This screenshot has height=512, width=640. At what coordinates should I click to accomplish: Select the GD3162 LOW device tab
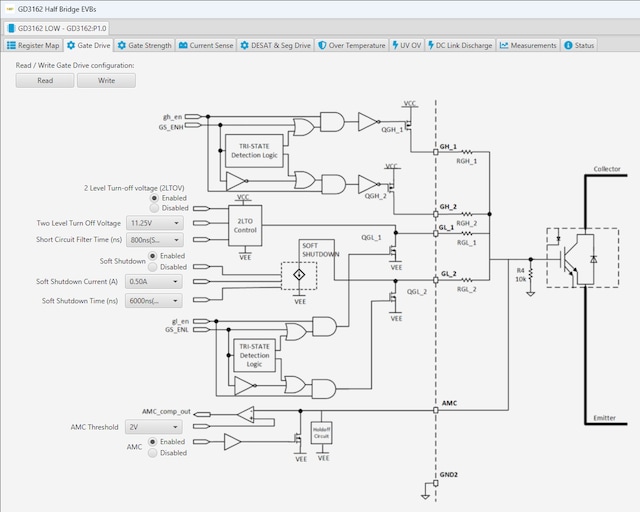click(x=61, y=28)
